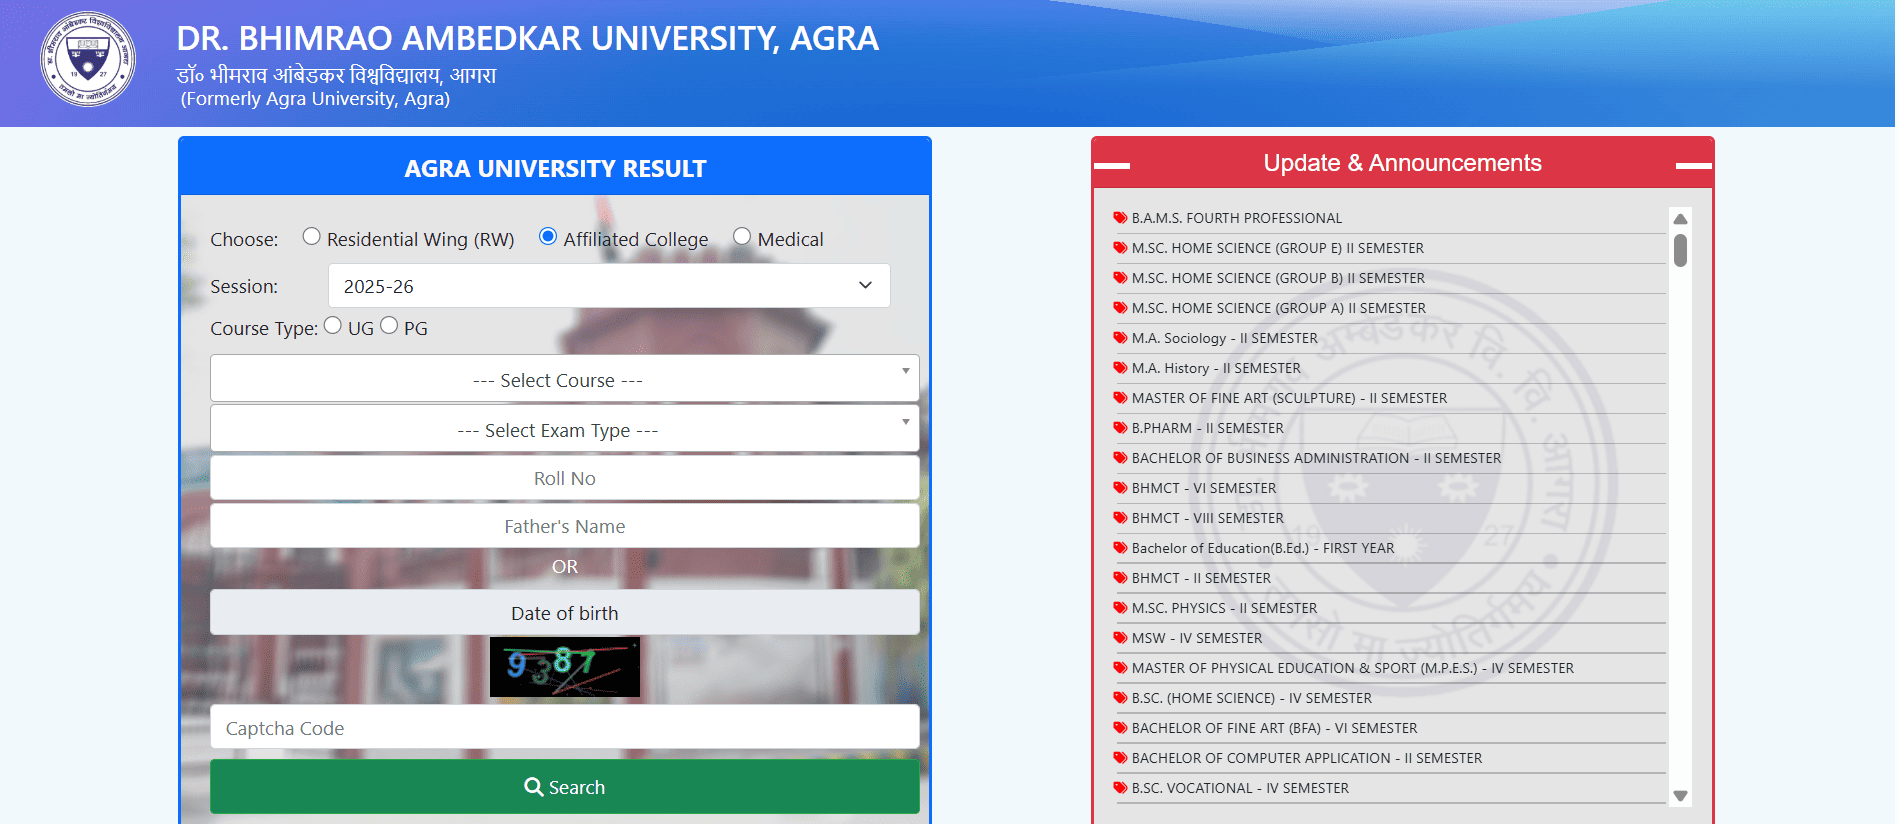This screenshot has width=1899, height=824.
Task: Open BHMCT - VIII SEMESTER announcement
Action: [1208, 518]
